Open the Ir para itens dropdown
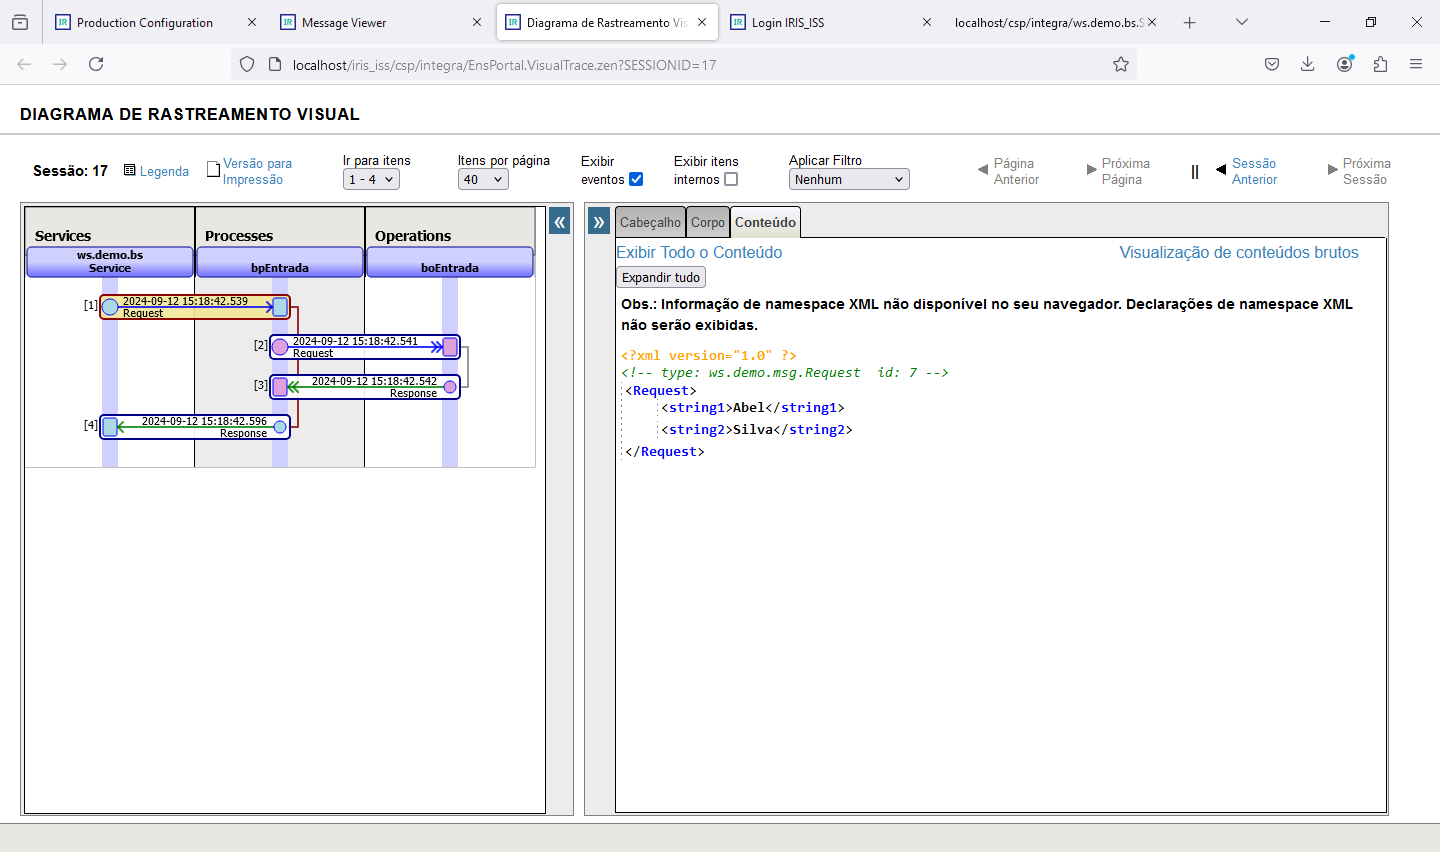The height and width of the screenshot is (852, 1440). pyautogui.click(x=371, y=180)
